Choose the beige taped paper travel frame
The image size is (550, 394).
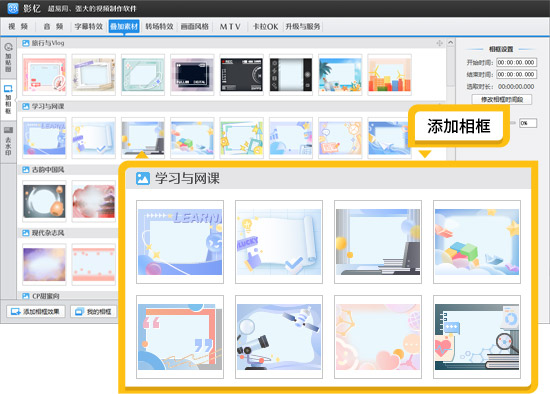(x=94, y=75)
